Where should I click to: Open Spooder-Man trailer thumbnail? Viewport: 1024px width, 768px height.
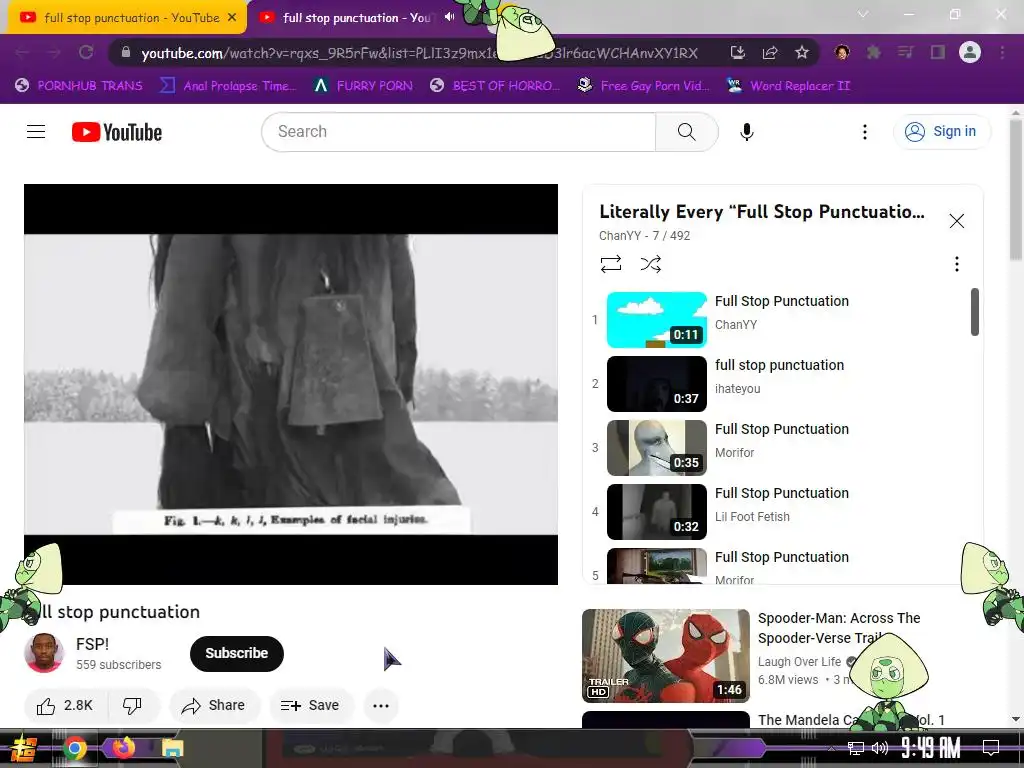665,656
